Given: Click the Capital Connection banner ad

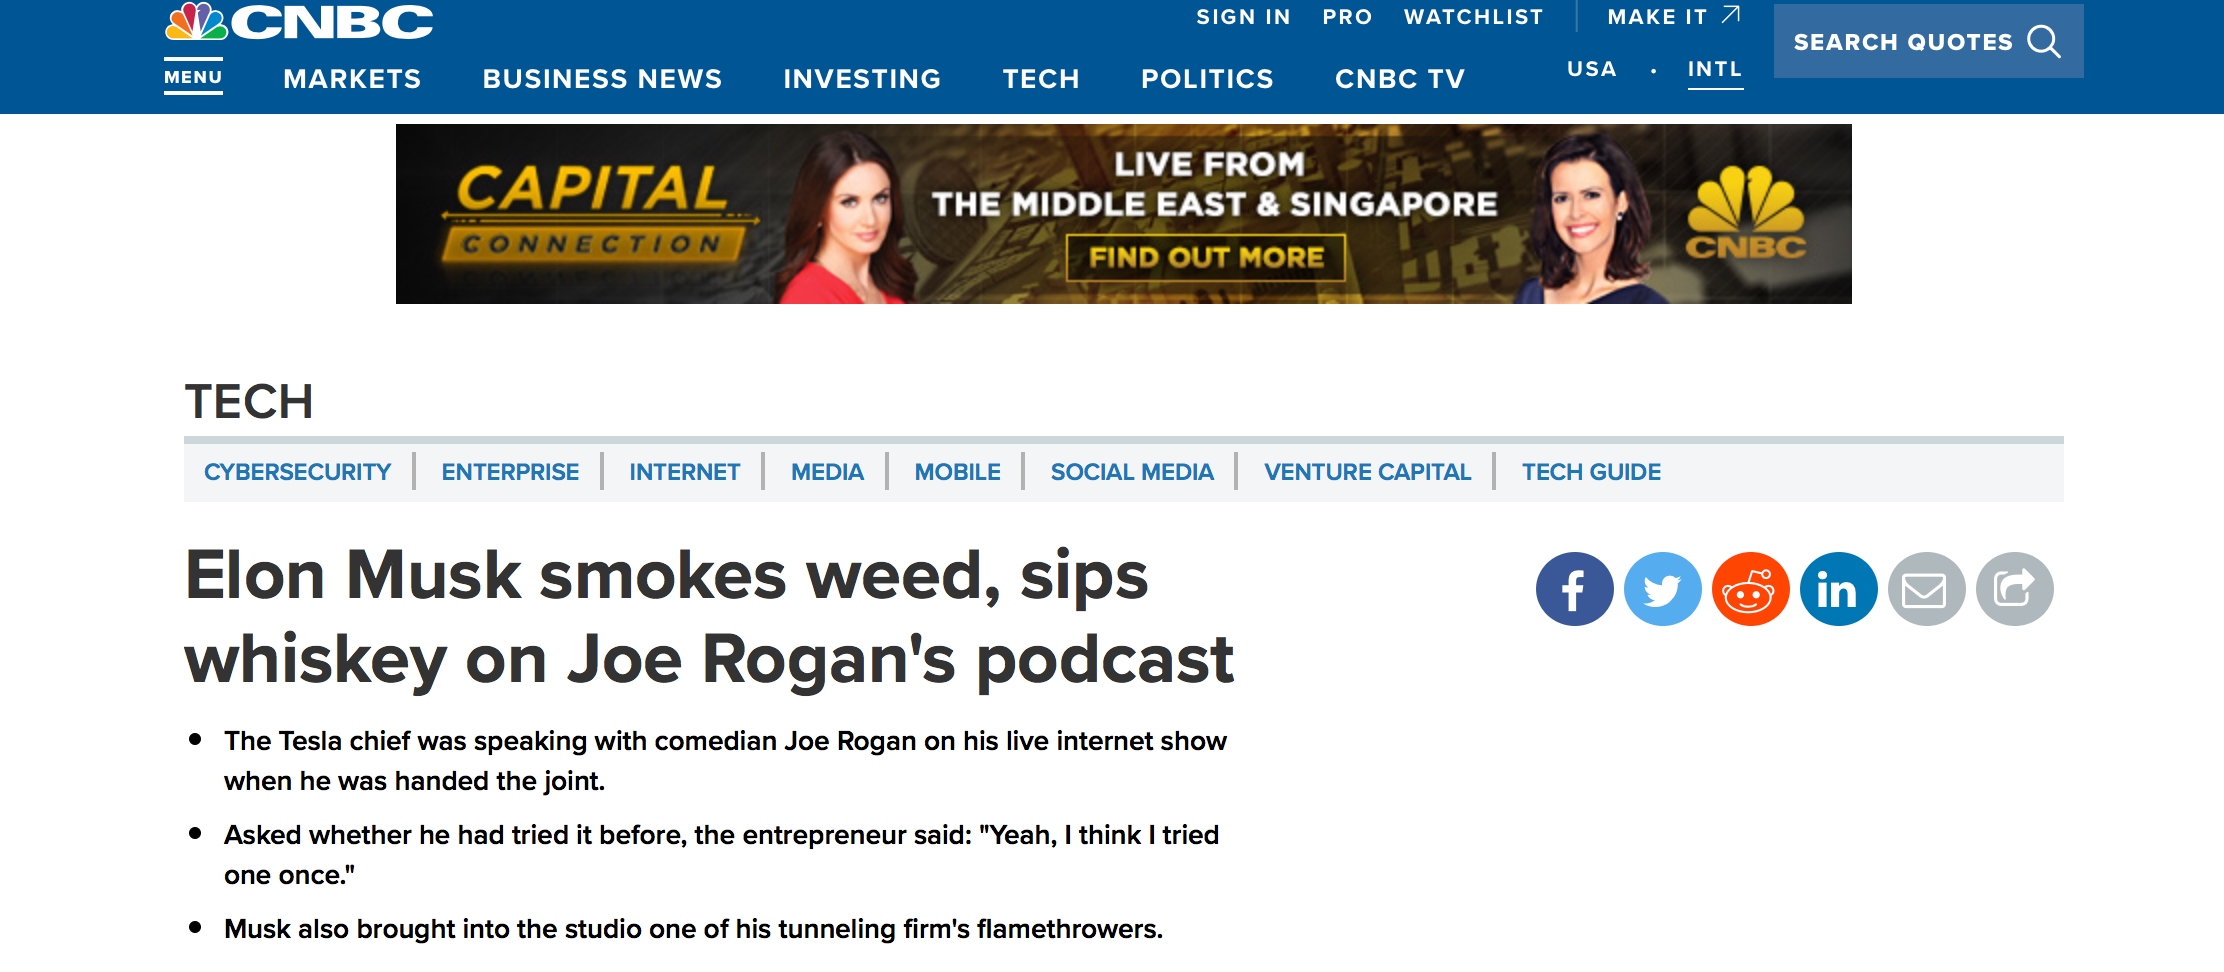Looking at the screenshot, I should click(x=1123, y=214).
